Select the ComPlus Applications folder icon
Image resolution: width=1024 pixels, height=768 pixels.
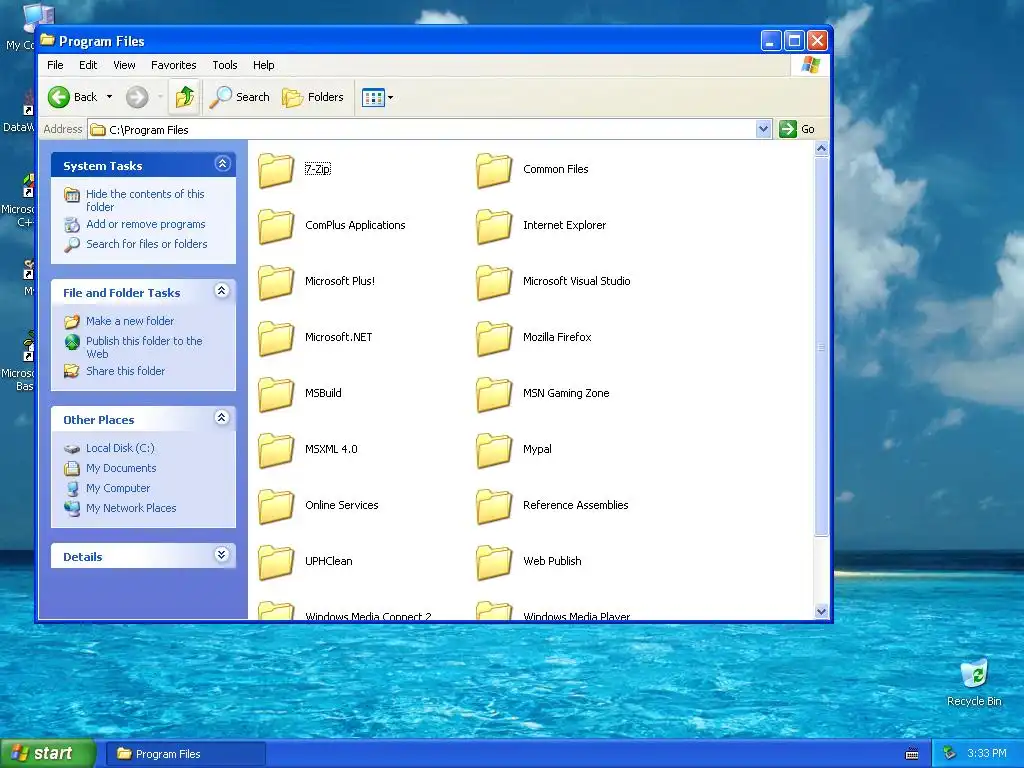click(276, 226)
